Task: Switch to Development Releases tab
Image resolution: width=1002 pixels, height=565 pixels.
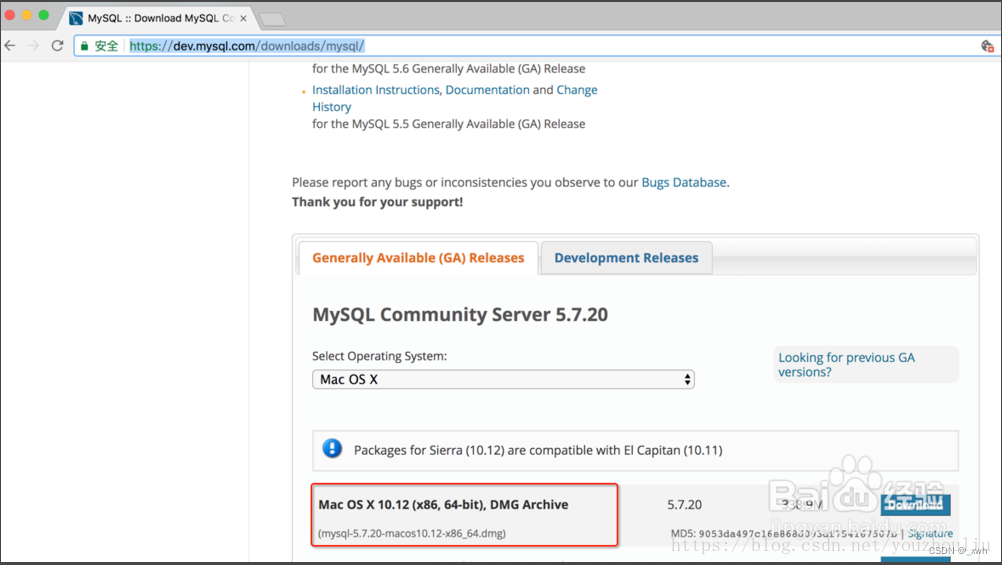Action: 626,258
